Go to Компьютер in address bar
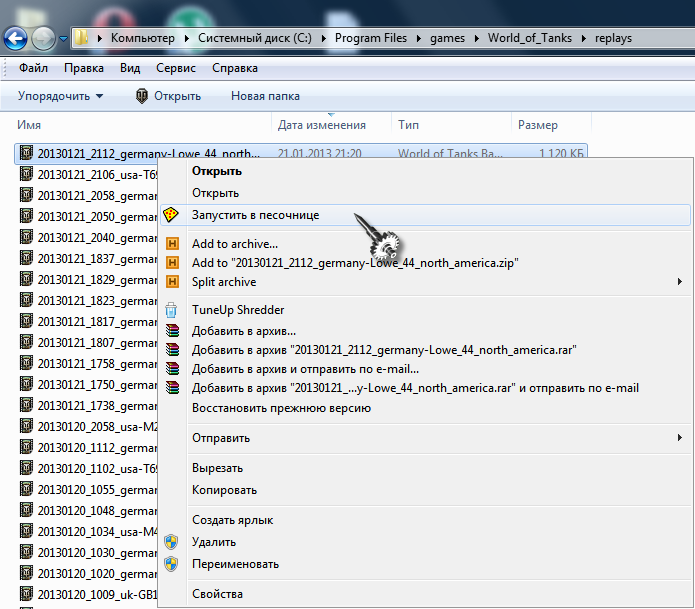The width and height of the screenshot is (695, 609). point(143,38)
